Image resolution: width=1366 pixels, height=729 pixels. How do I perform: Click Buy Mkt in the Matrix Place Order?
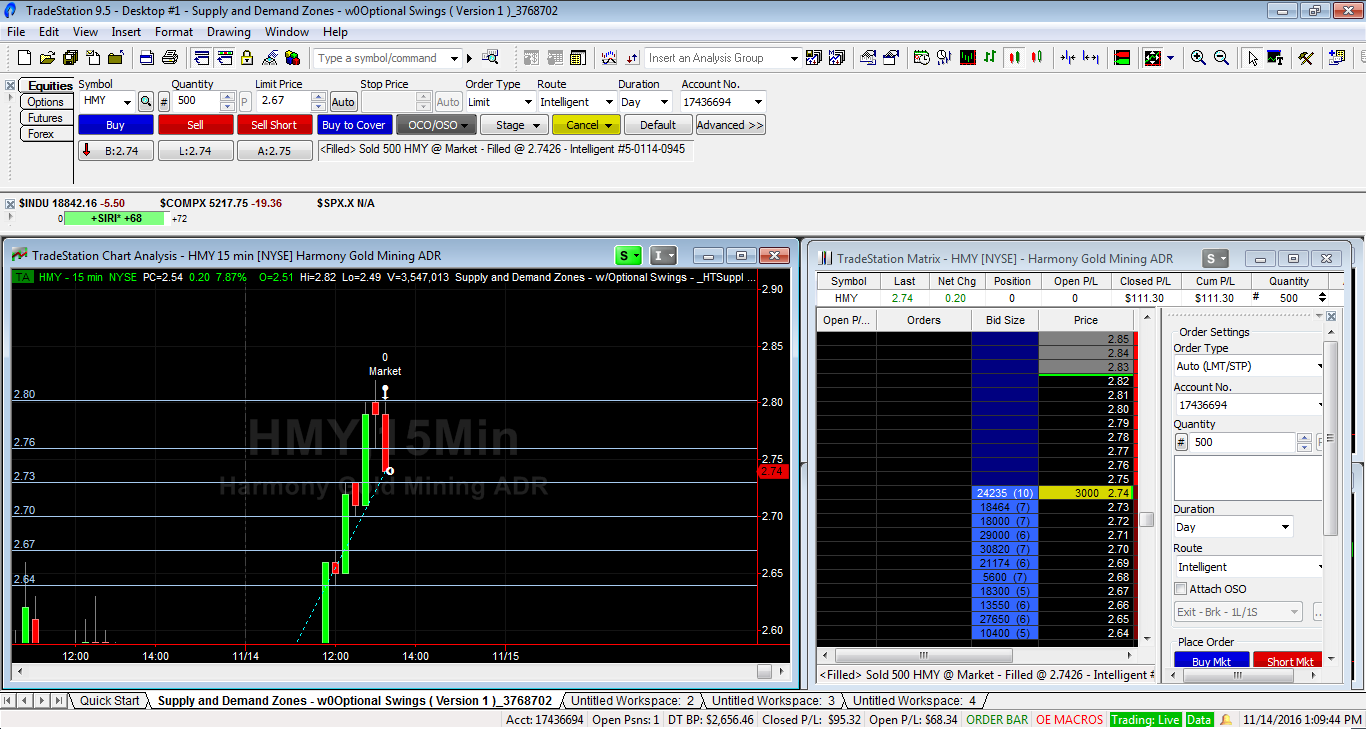(x=1211, y=661)
